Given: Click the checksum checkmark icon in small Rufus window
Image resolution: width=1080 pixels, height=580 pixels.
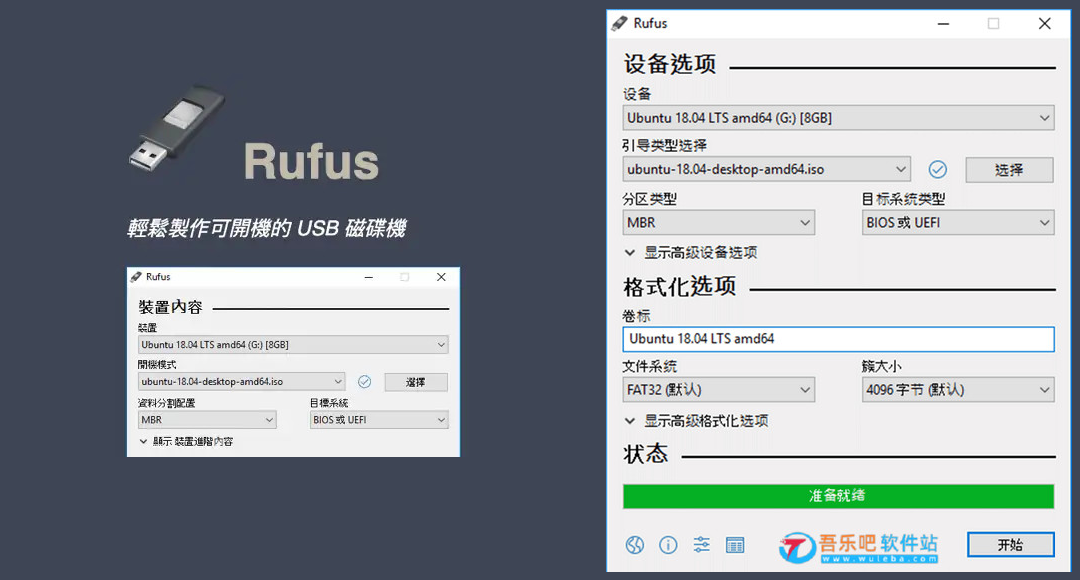Looking at the screenshot, I should [364, 382].
